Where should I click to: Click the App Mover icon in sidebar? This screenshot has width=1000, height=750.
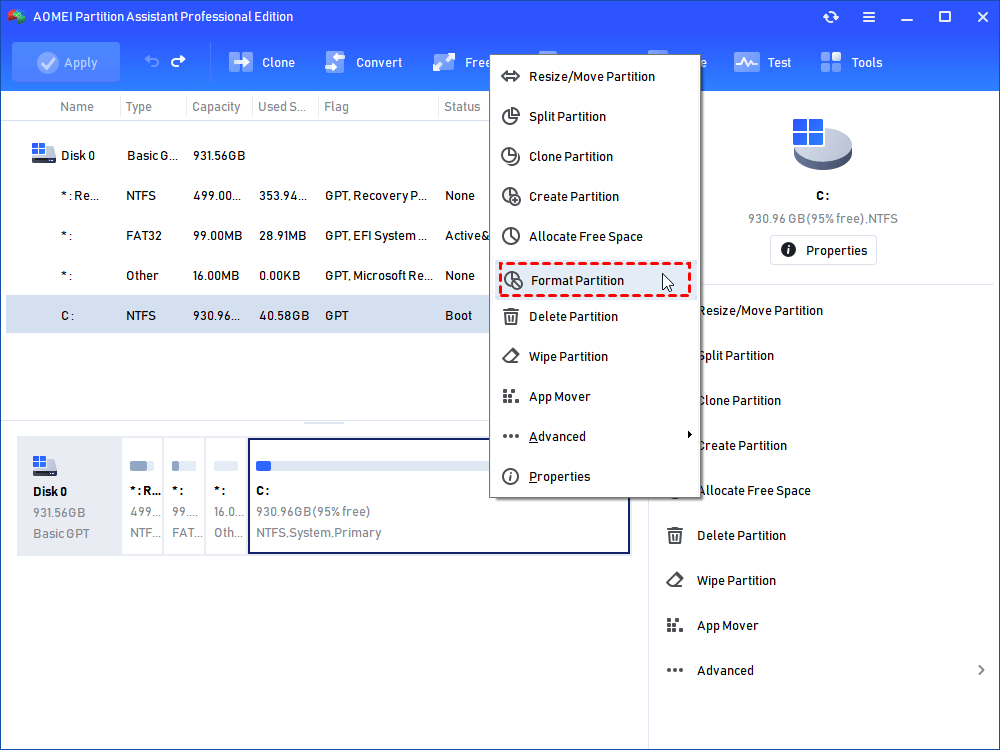click(x=676, y=626)
